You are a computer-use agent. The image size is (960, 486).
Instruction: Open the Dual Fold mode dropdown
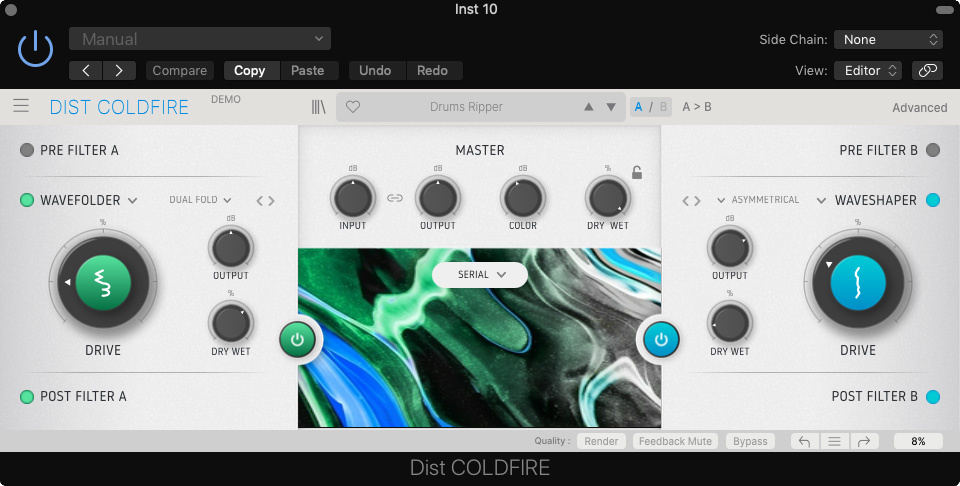pyautogui.click(x=200, y=200)
